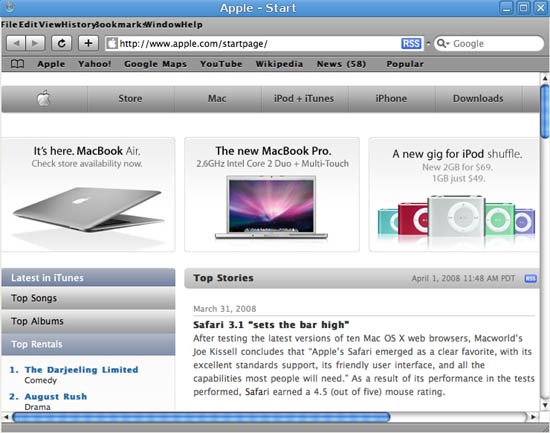Click the page icon beside the URL

click(112, 44)
